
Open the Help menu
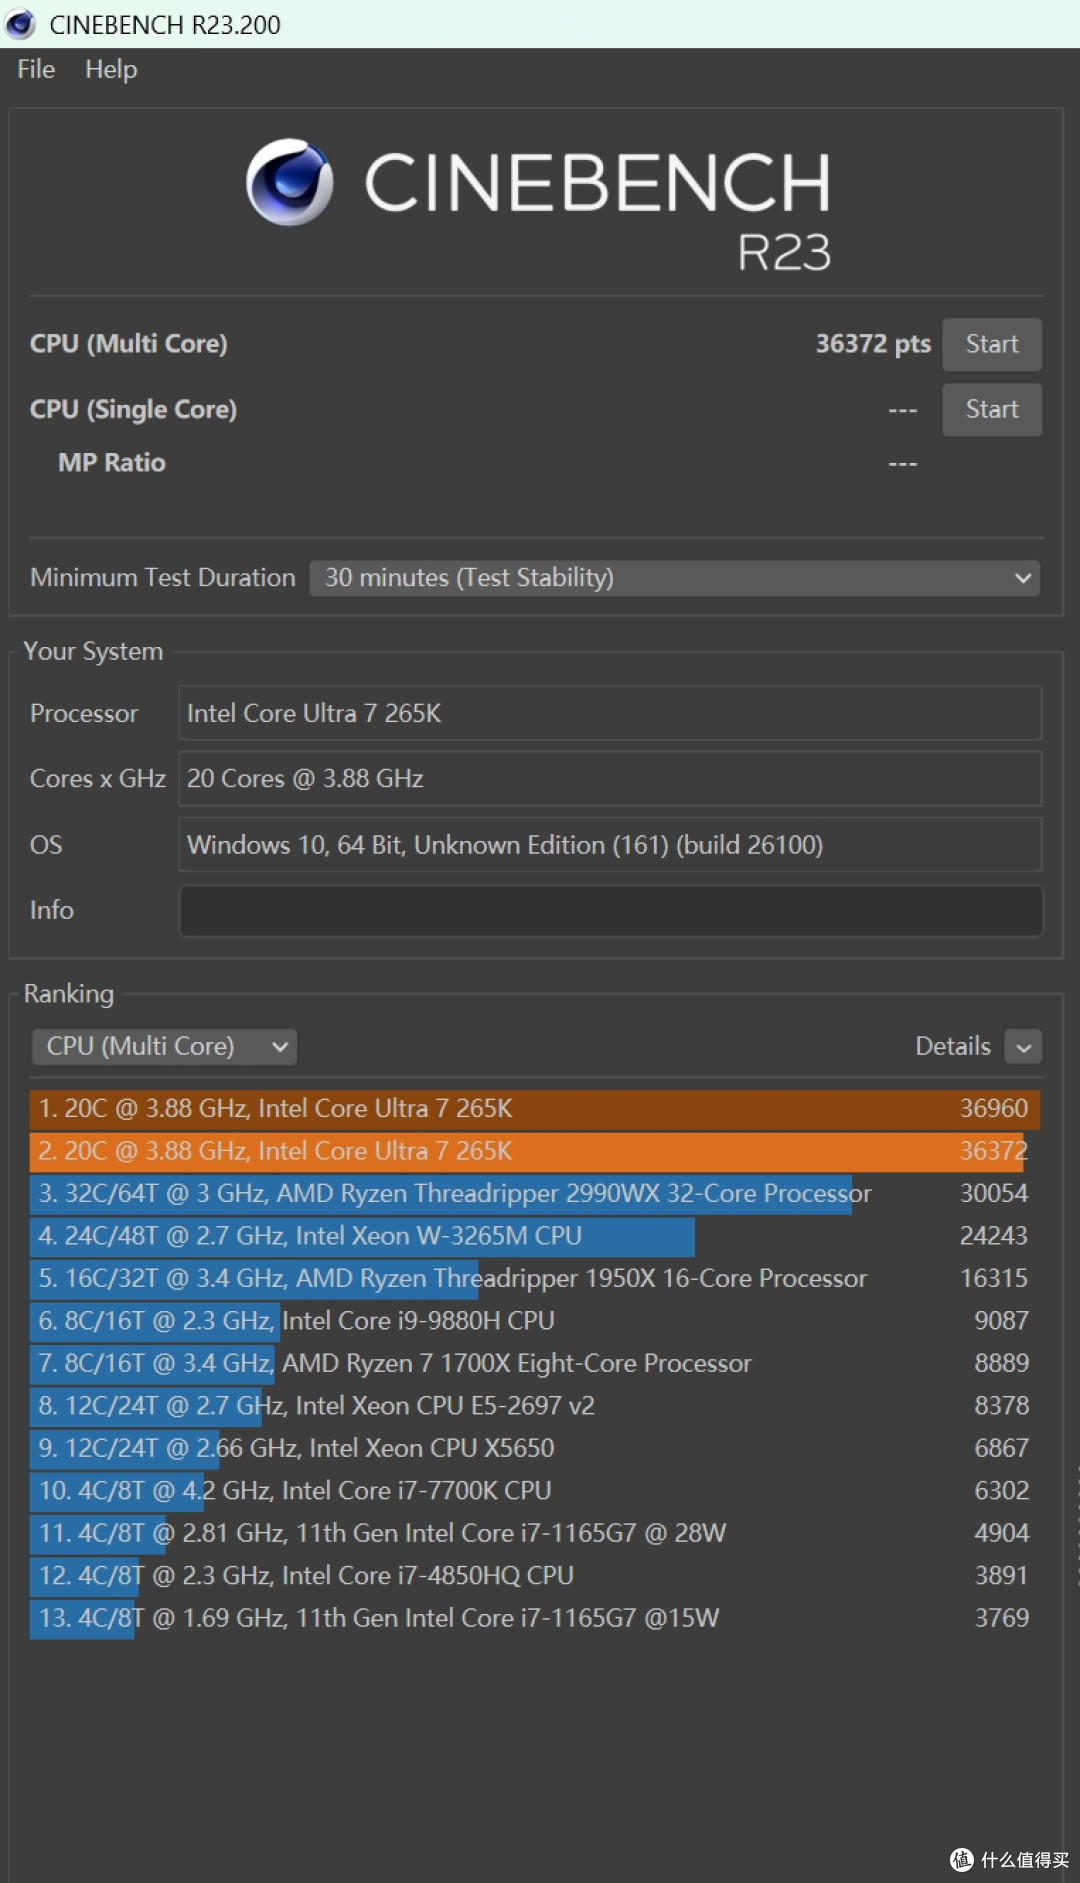tap(111, 69)
